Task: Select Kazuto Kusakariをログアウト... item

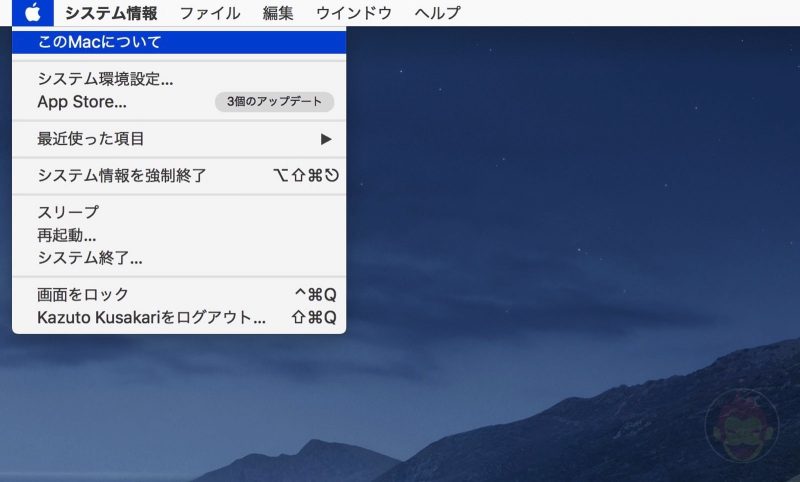Action: (179, 317)
